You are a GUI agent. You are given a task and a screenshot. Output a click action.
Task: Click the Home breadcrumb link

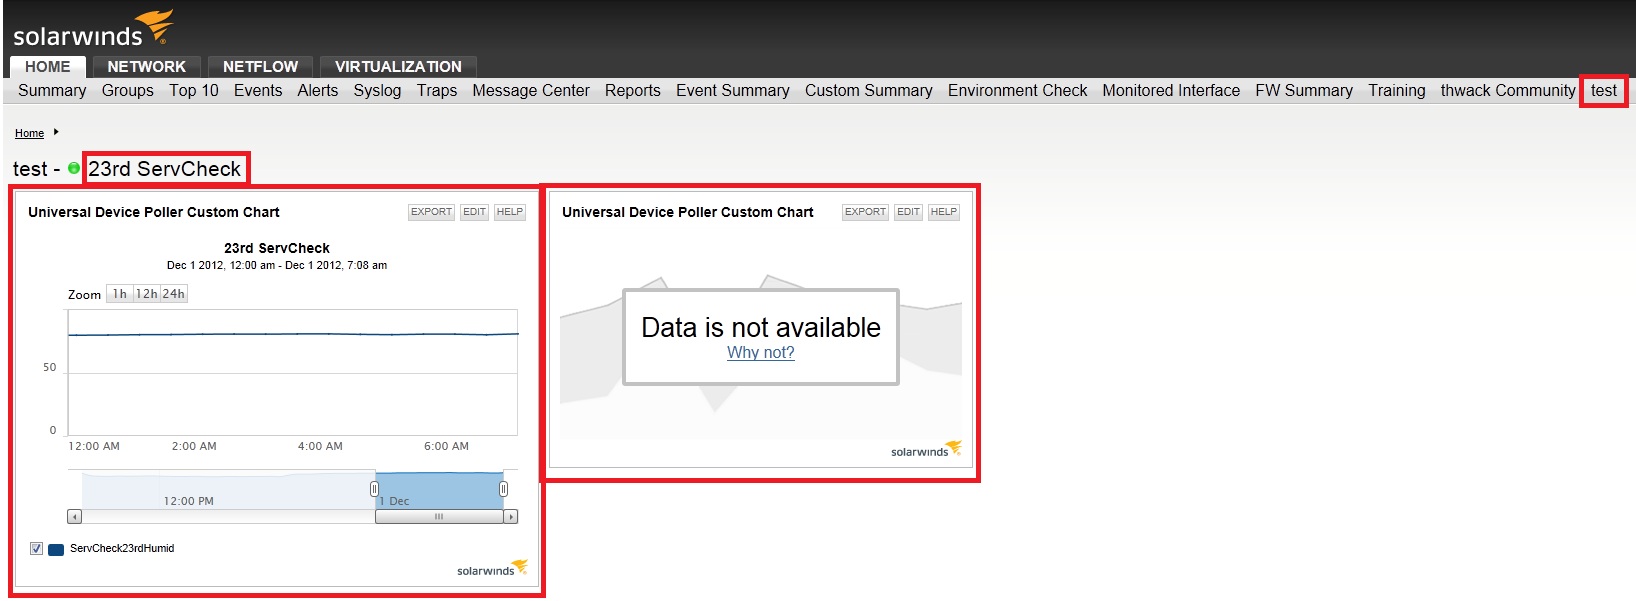tap(29, 133)
